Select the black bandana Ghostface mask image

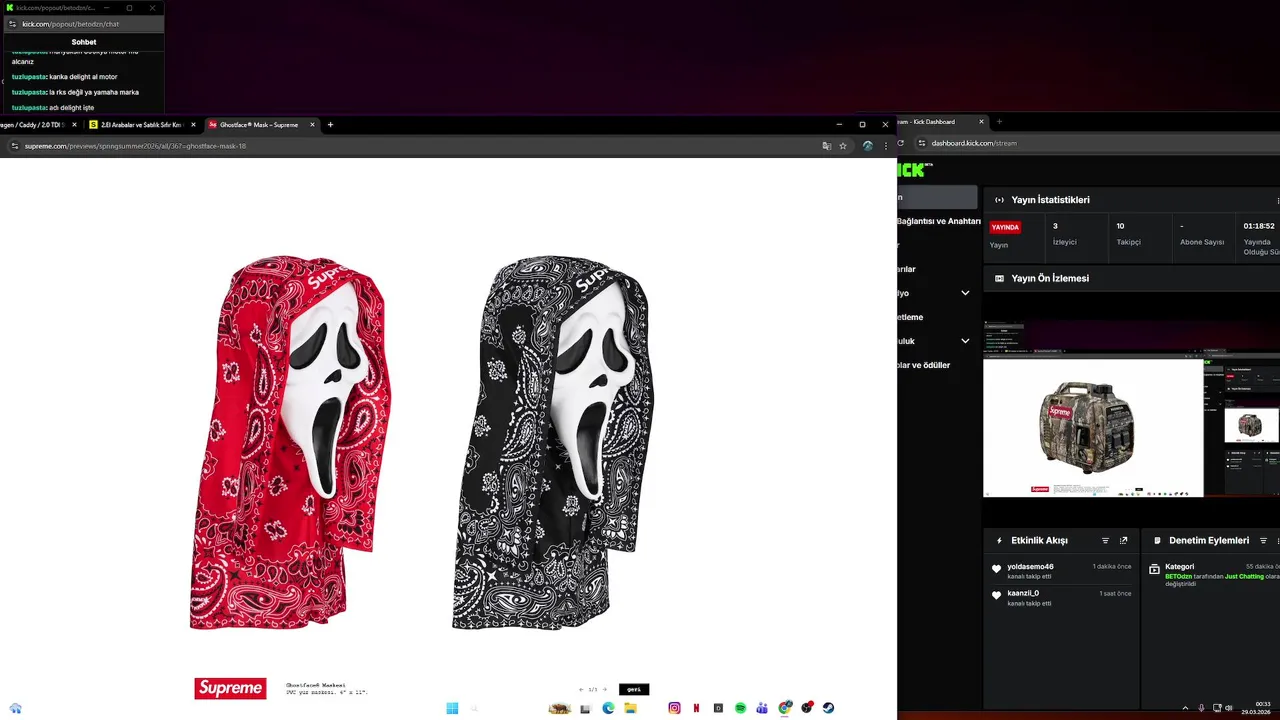pyautogui.click(x=552, y=442)
